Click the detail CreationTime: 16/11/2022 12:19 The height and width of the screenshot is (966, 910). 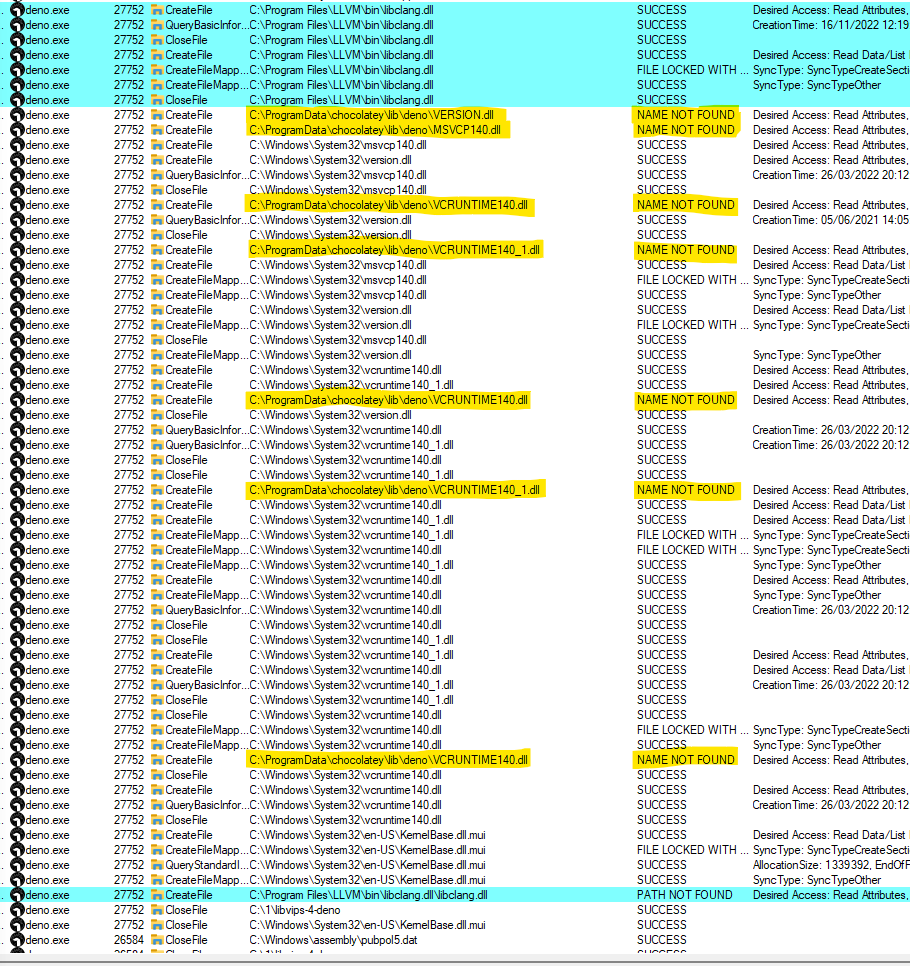(x=831, y=25)
